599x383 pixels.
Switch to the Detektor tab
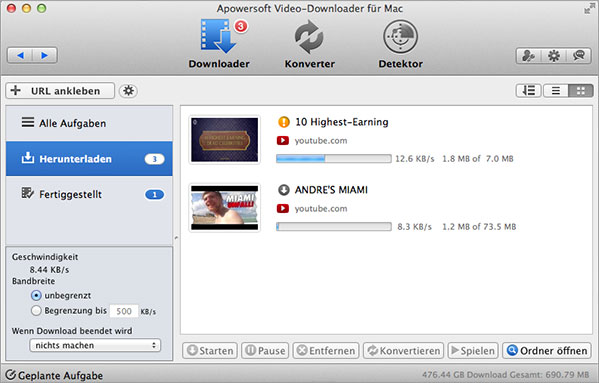point(400,45)
